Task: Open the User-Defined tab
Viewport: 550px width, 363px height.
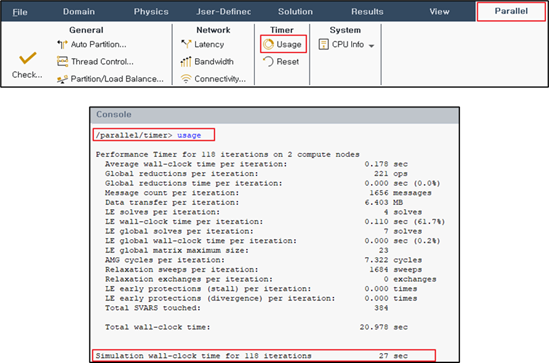Action: (x=224, y=12)
